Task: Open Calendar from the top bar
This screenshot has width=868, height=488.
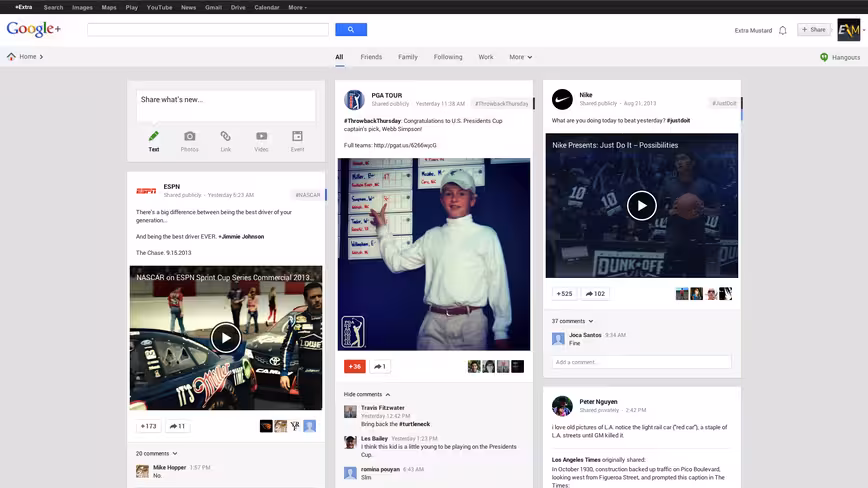Action: [x=267, y=7]
